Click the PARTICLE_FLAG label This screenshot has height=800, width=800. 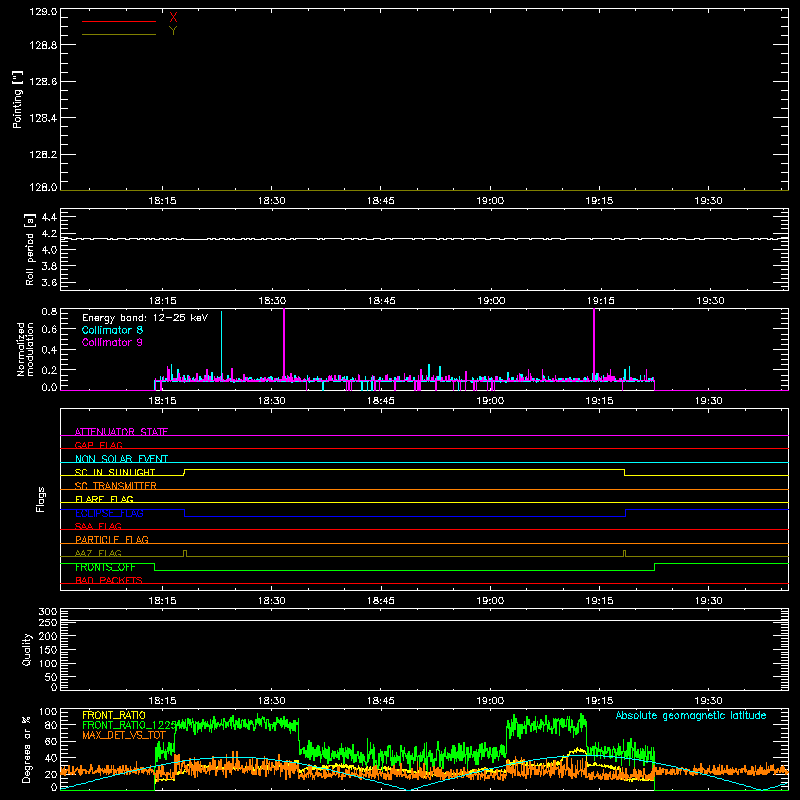(x=112, y=539)
